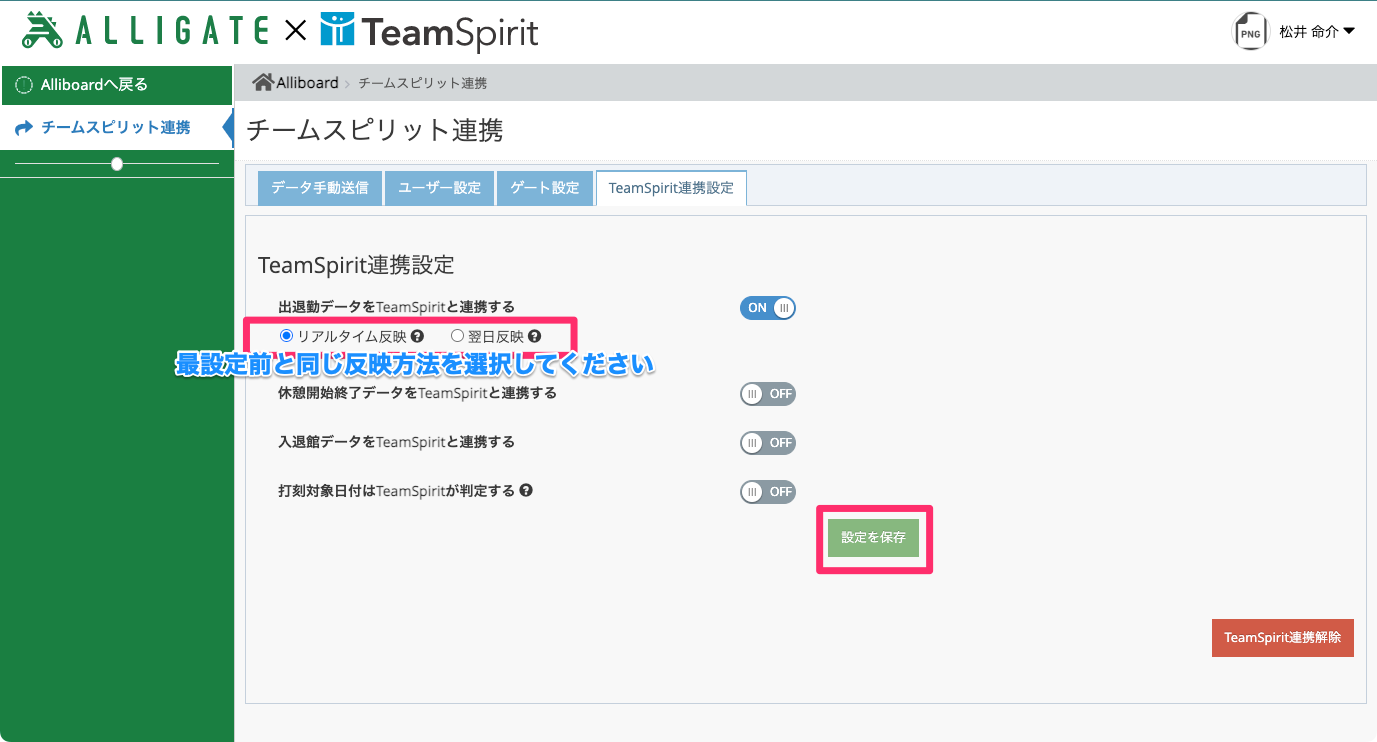This screenshot has width=1377, height=742.
Task: Select the TeamSpirit連携設定 tab
Action: click(x=671, y=188)
